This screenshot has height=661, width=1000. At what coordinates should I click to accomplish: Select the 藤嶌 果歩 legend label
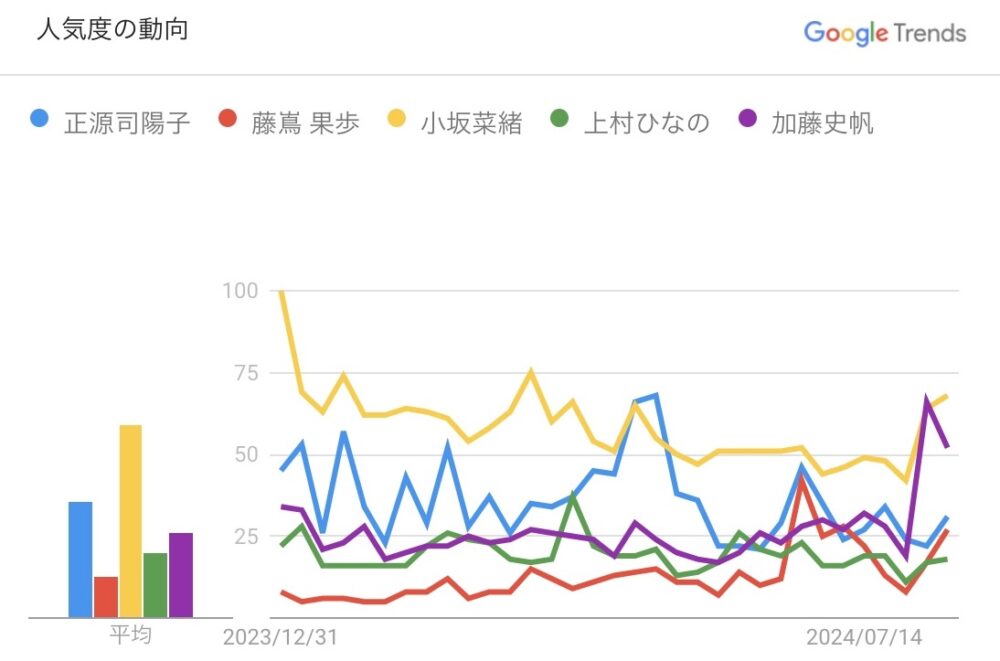tap(305, 123)
